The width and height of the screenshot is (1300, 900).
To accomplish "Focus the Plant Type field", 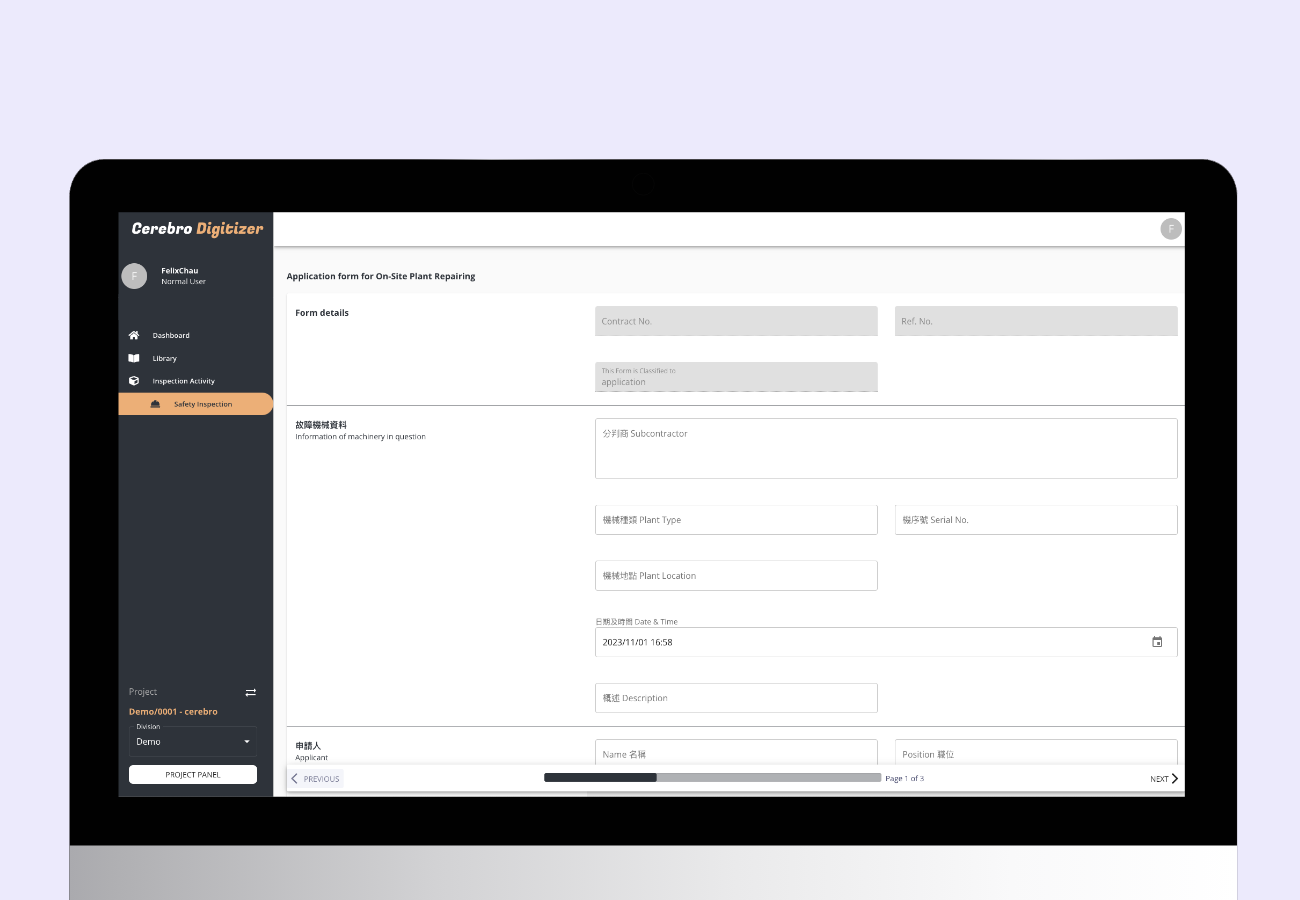I will [x=736, y=520].
